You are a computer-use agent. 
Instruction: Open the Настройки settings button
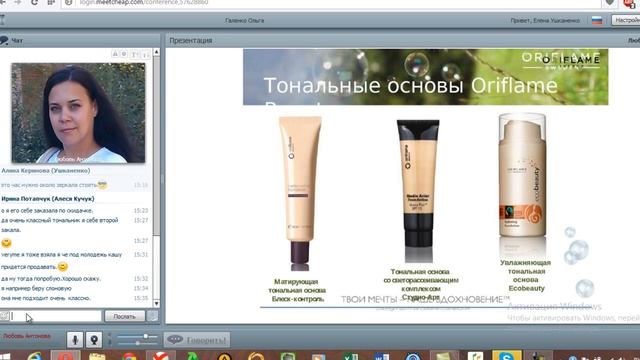(x=626, y=20)
